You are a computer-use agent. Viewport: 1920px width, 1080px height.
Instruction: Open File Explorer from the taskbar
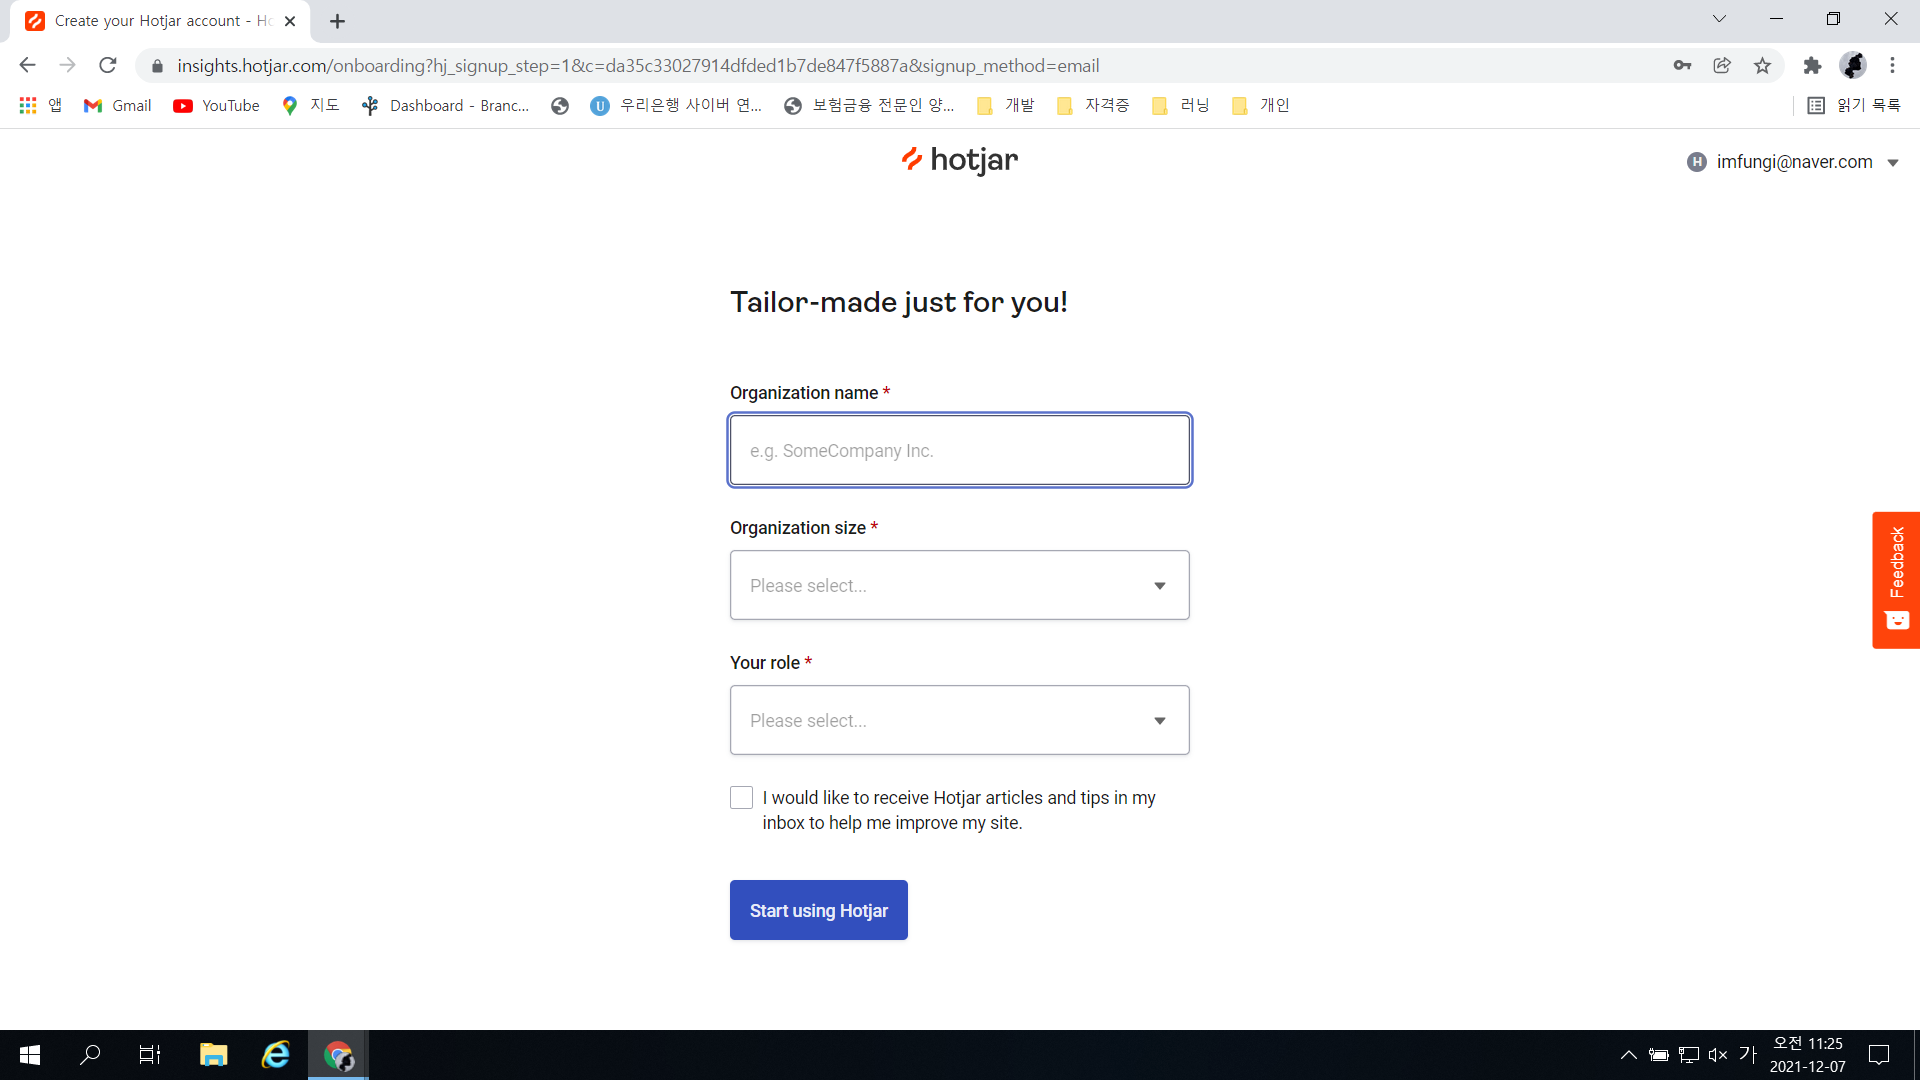213,1055
